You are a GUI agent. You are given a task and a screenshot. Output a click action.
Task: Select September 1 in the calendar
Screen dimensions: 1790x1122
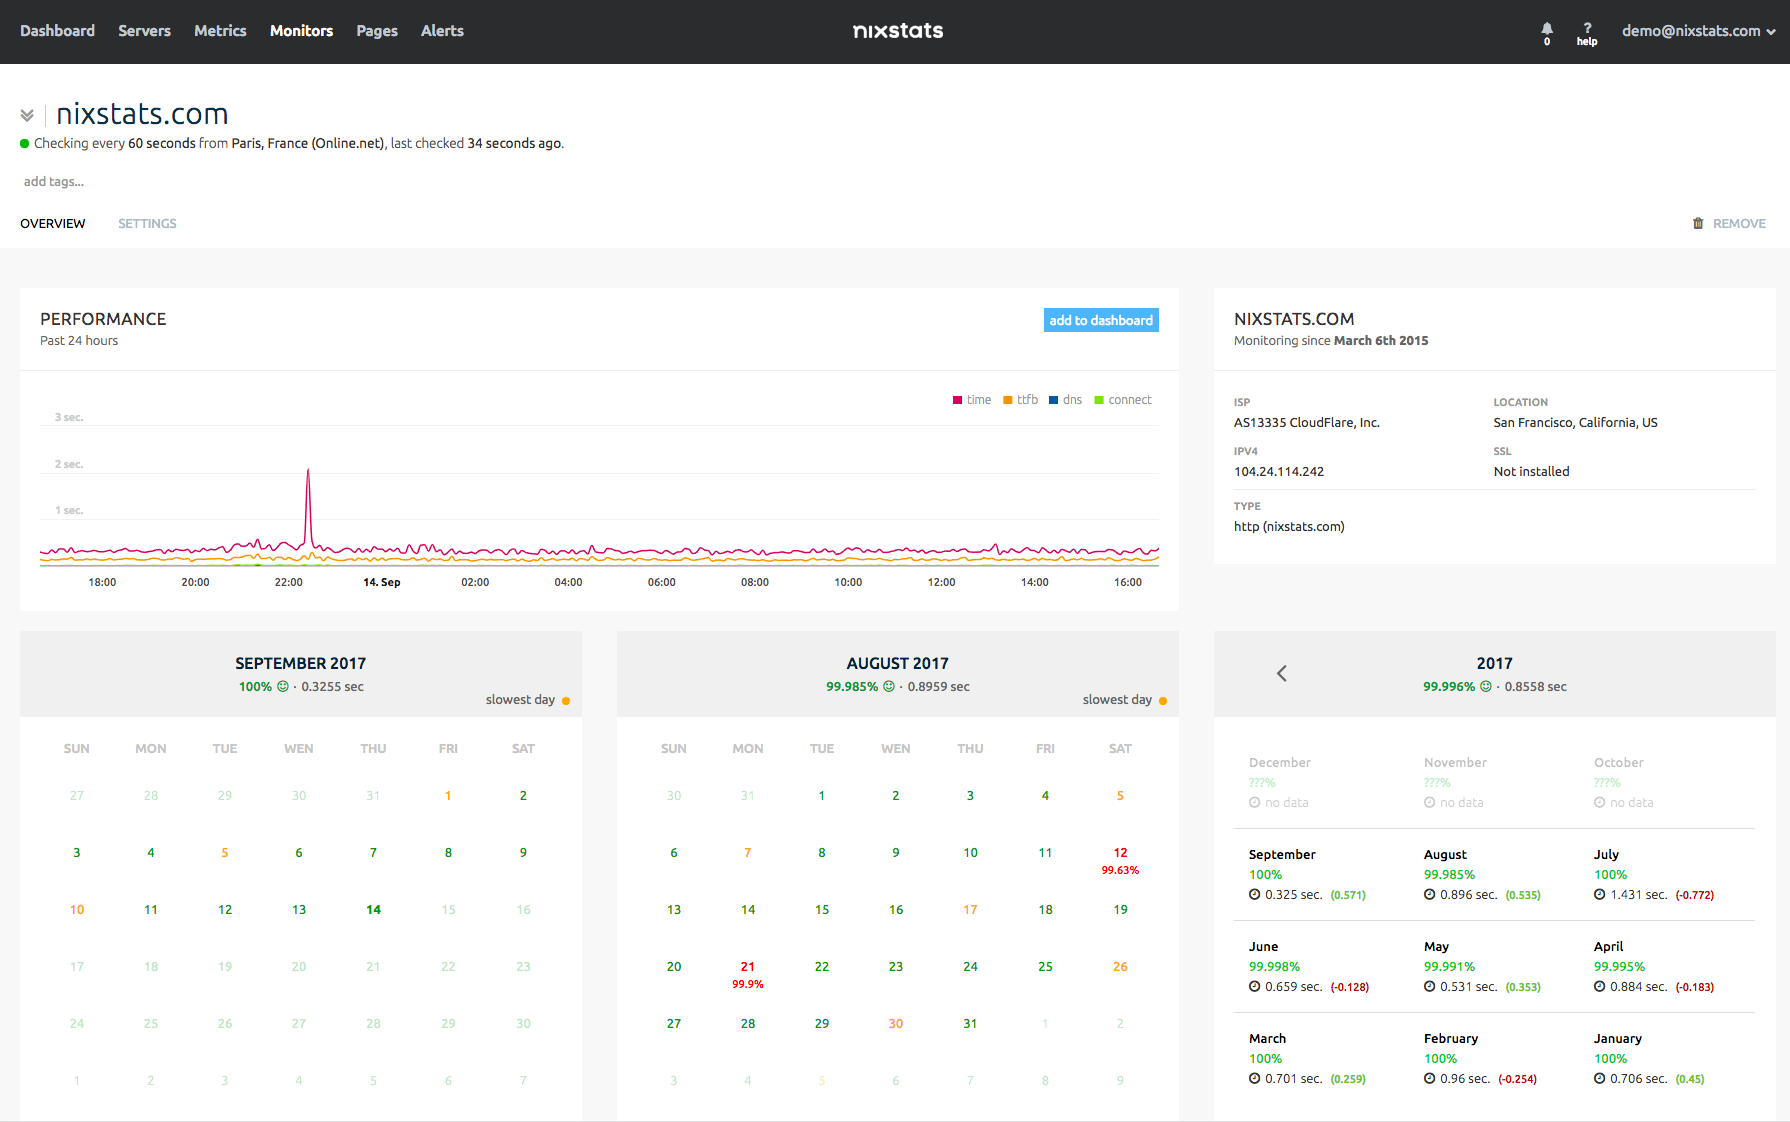coord(448,795)
